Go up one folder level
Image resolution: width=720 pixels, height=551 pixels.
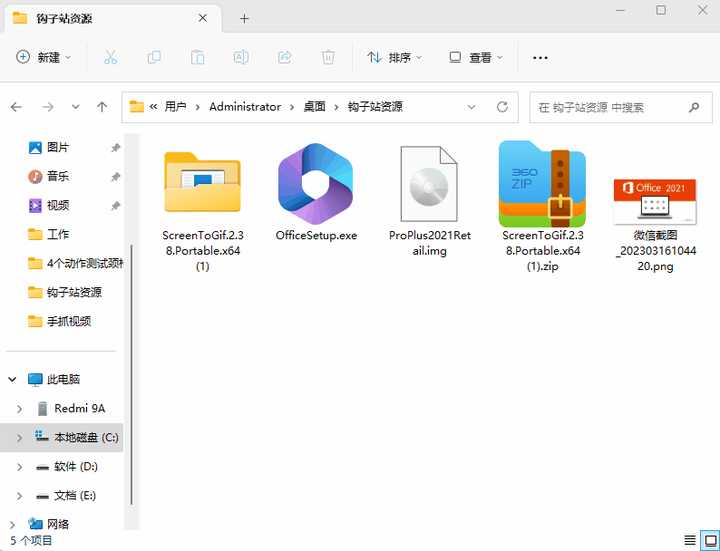coord(102,107)
